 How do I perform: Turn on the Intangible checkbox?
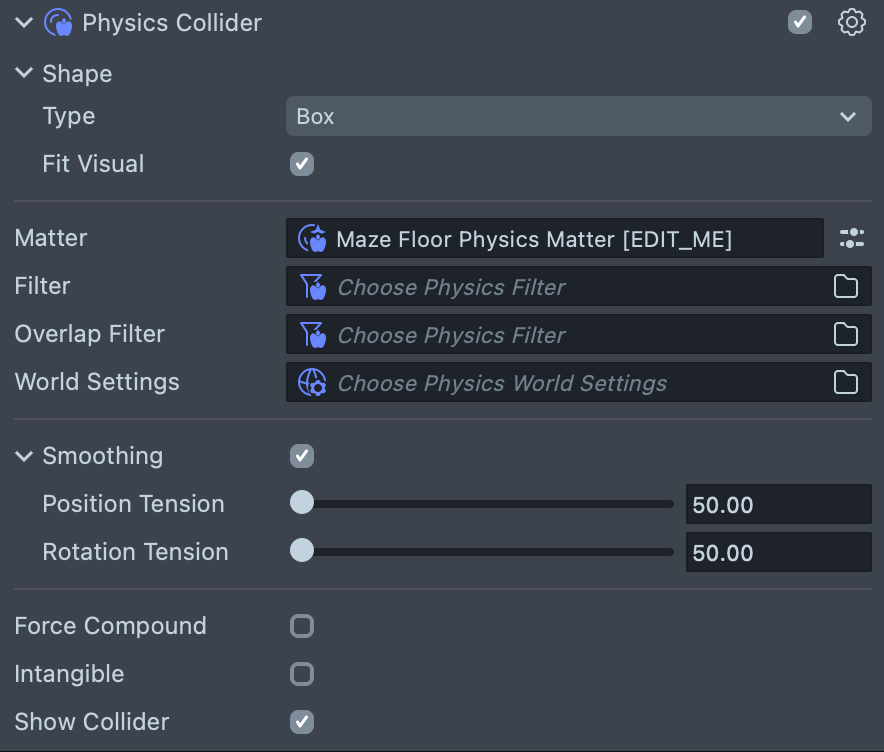click(302, 674)
